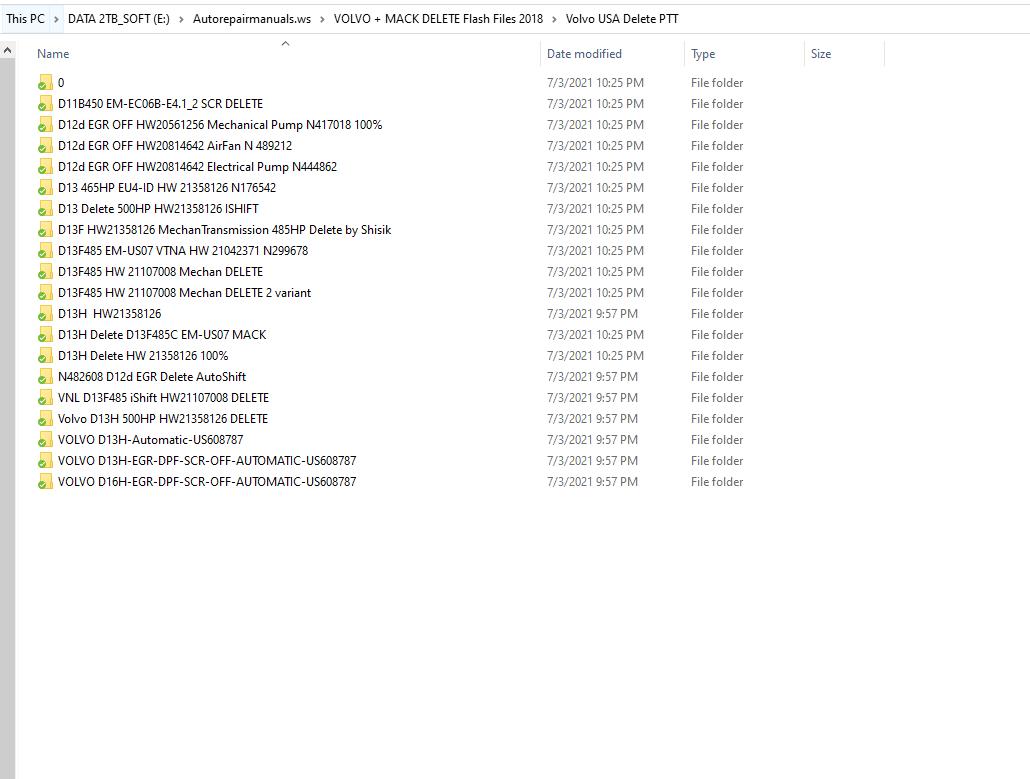Select D11B450 EM-EC06B-E4.1_2 SCR DELETE folder name
This screenshot has width=1030, height=779.
160,104
